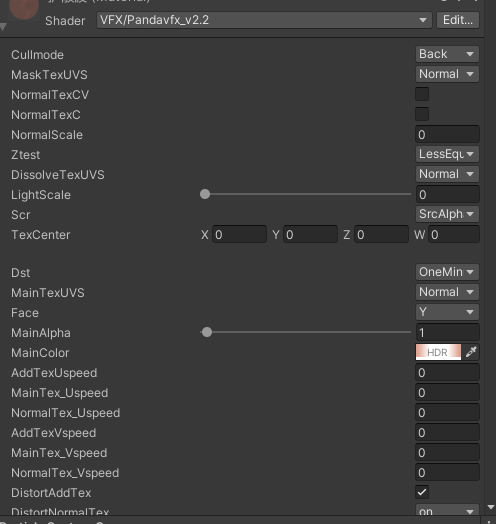Toggle the NormalTexC checkbox
This screenshot has width=496, height=524.
(x=422, y=114)
